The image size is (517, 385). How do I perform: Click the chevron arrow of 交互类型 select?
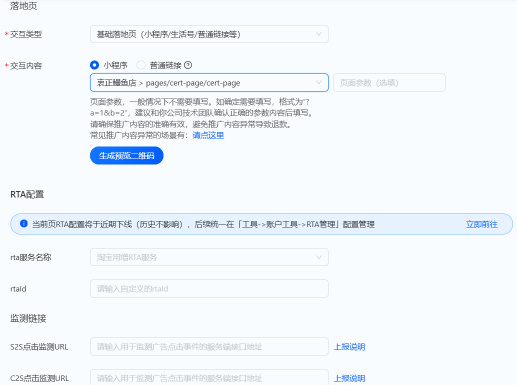(x=319, y=34)
